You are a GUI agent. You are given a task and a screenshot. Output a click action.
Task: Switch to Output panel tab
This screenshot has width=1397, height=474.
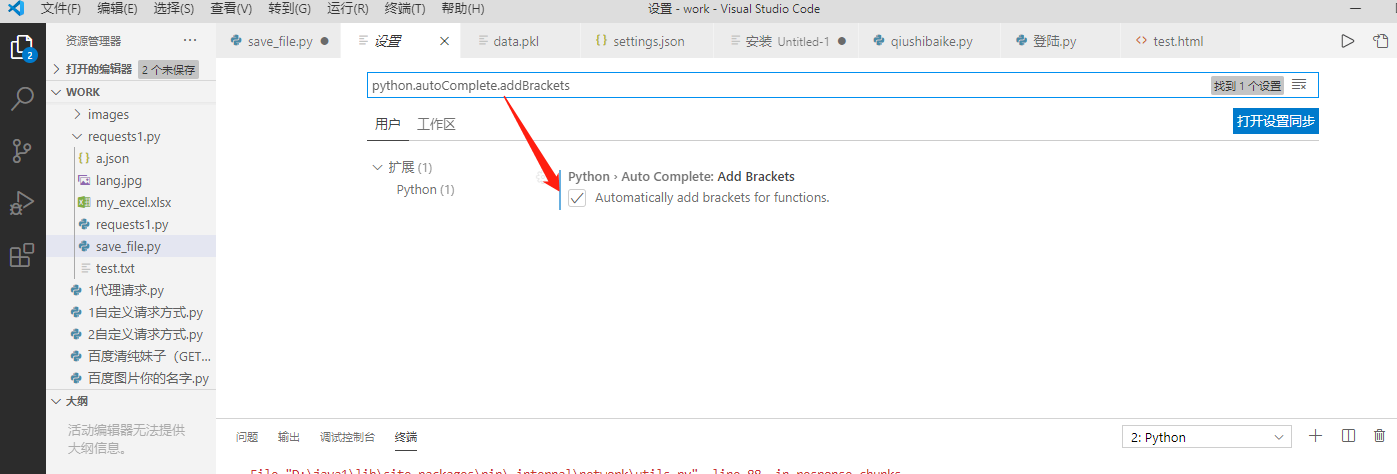coord(289,437)
